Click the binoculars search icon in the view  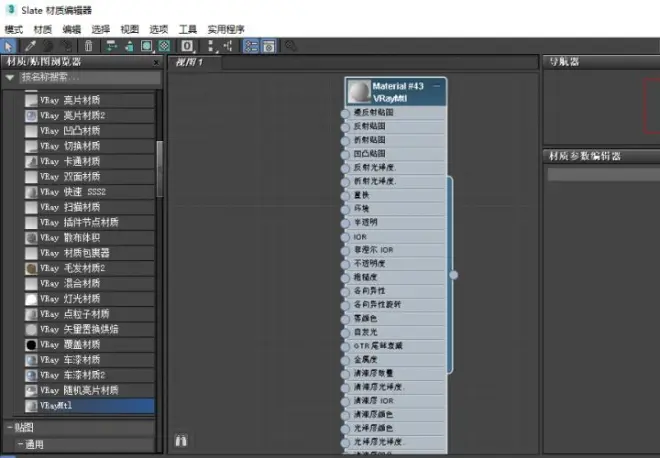181,441
